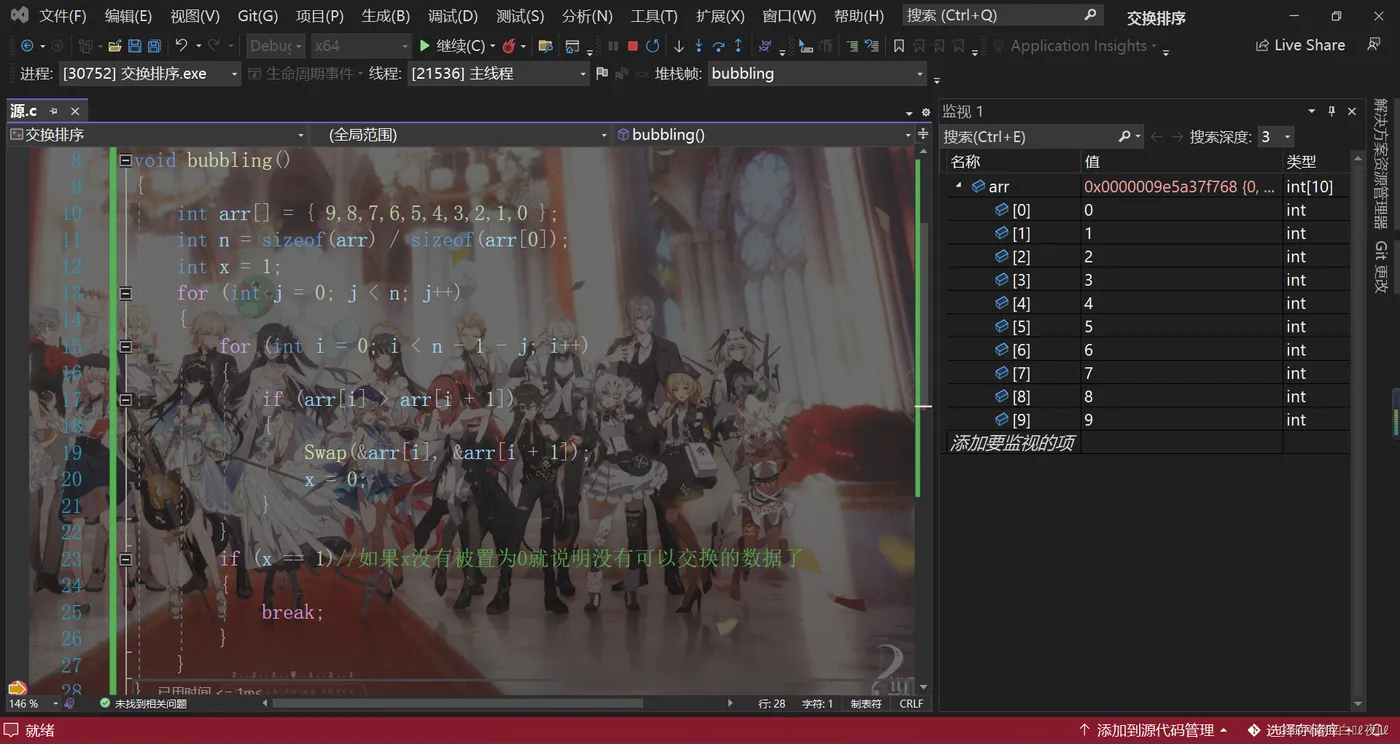Open the 146 % zoom level dropdown
The height and width of the screenshot is (744, 1400).
pyautogui.click(x=32, y=704)
